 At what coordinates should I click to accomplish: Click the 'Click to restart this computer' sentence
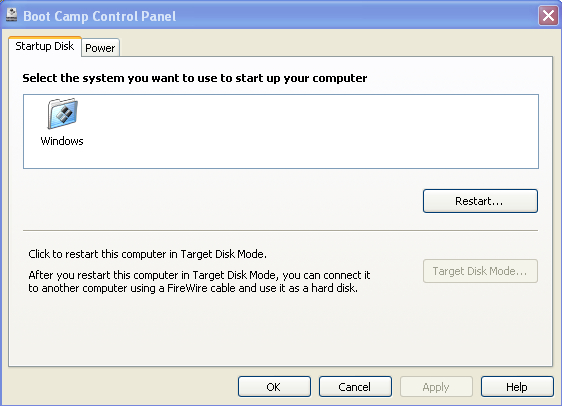[147, 254]
